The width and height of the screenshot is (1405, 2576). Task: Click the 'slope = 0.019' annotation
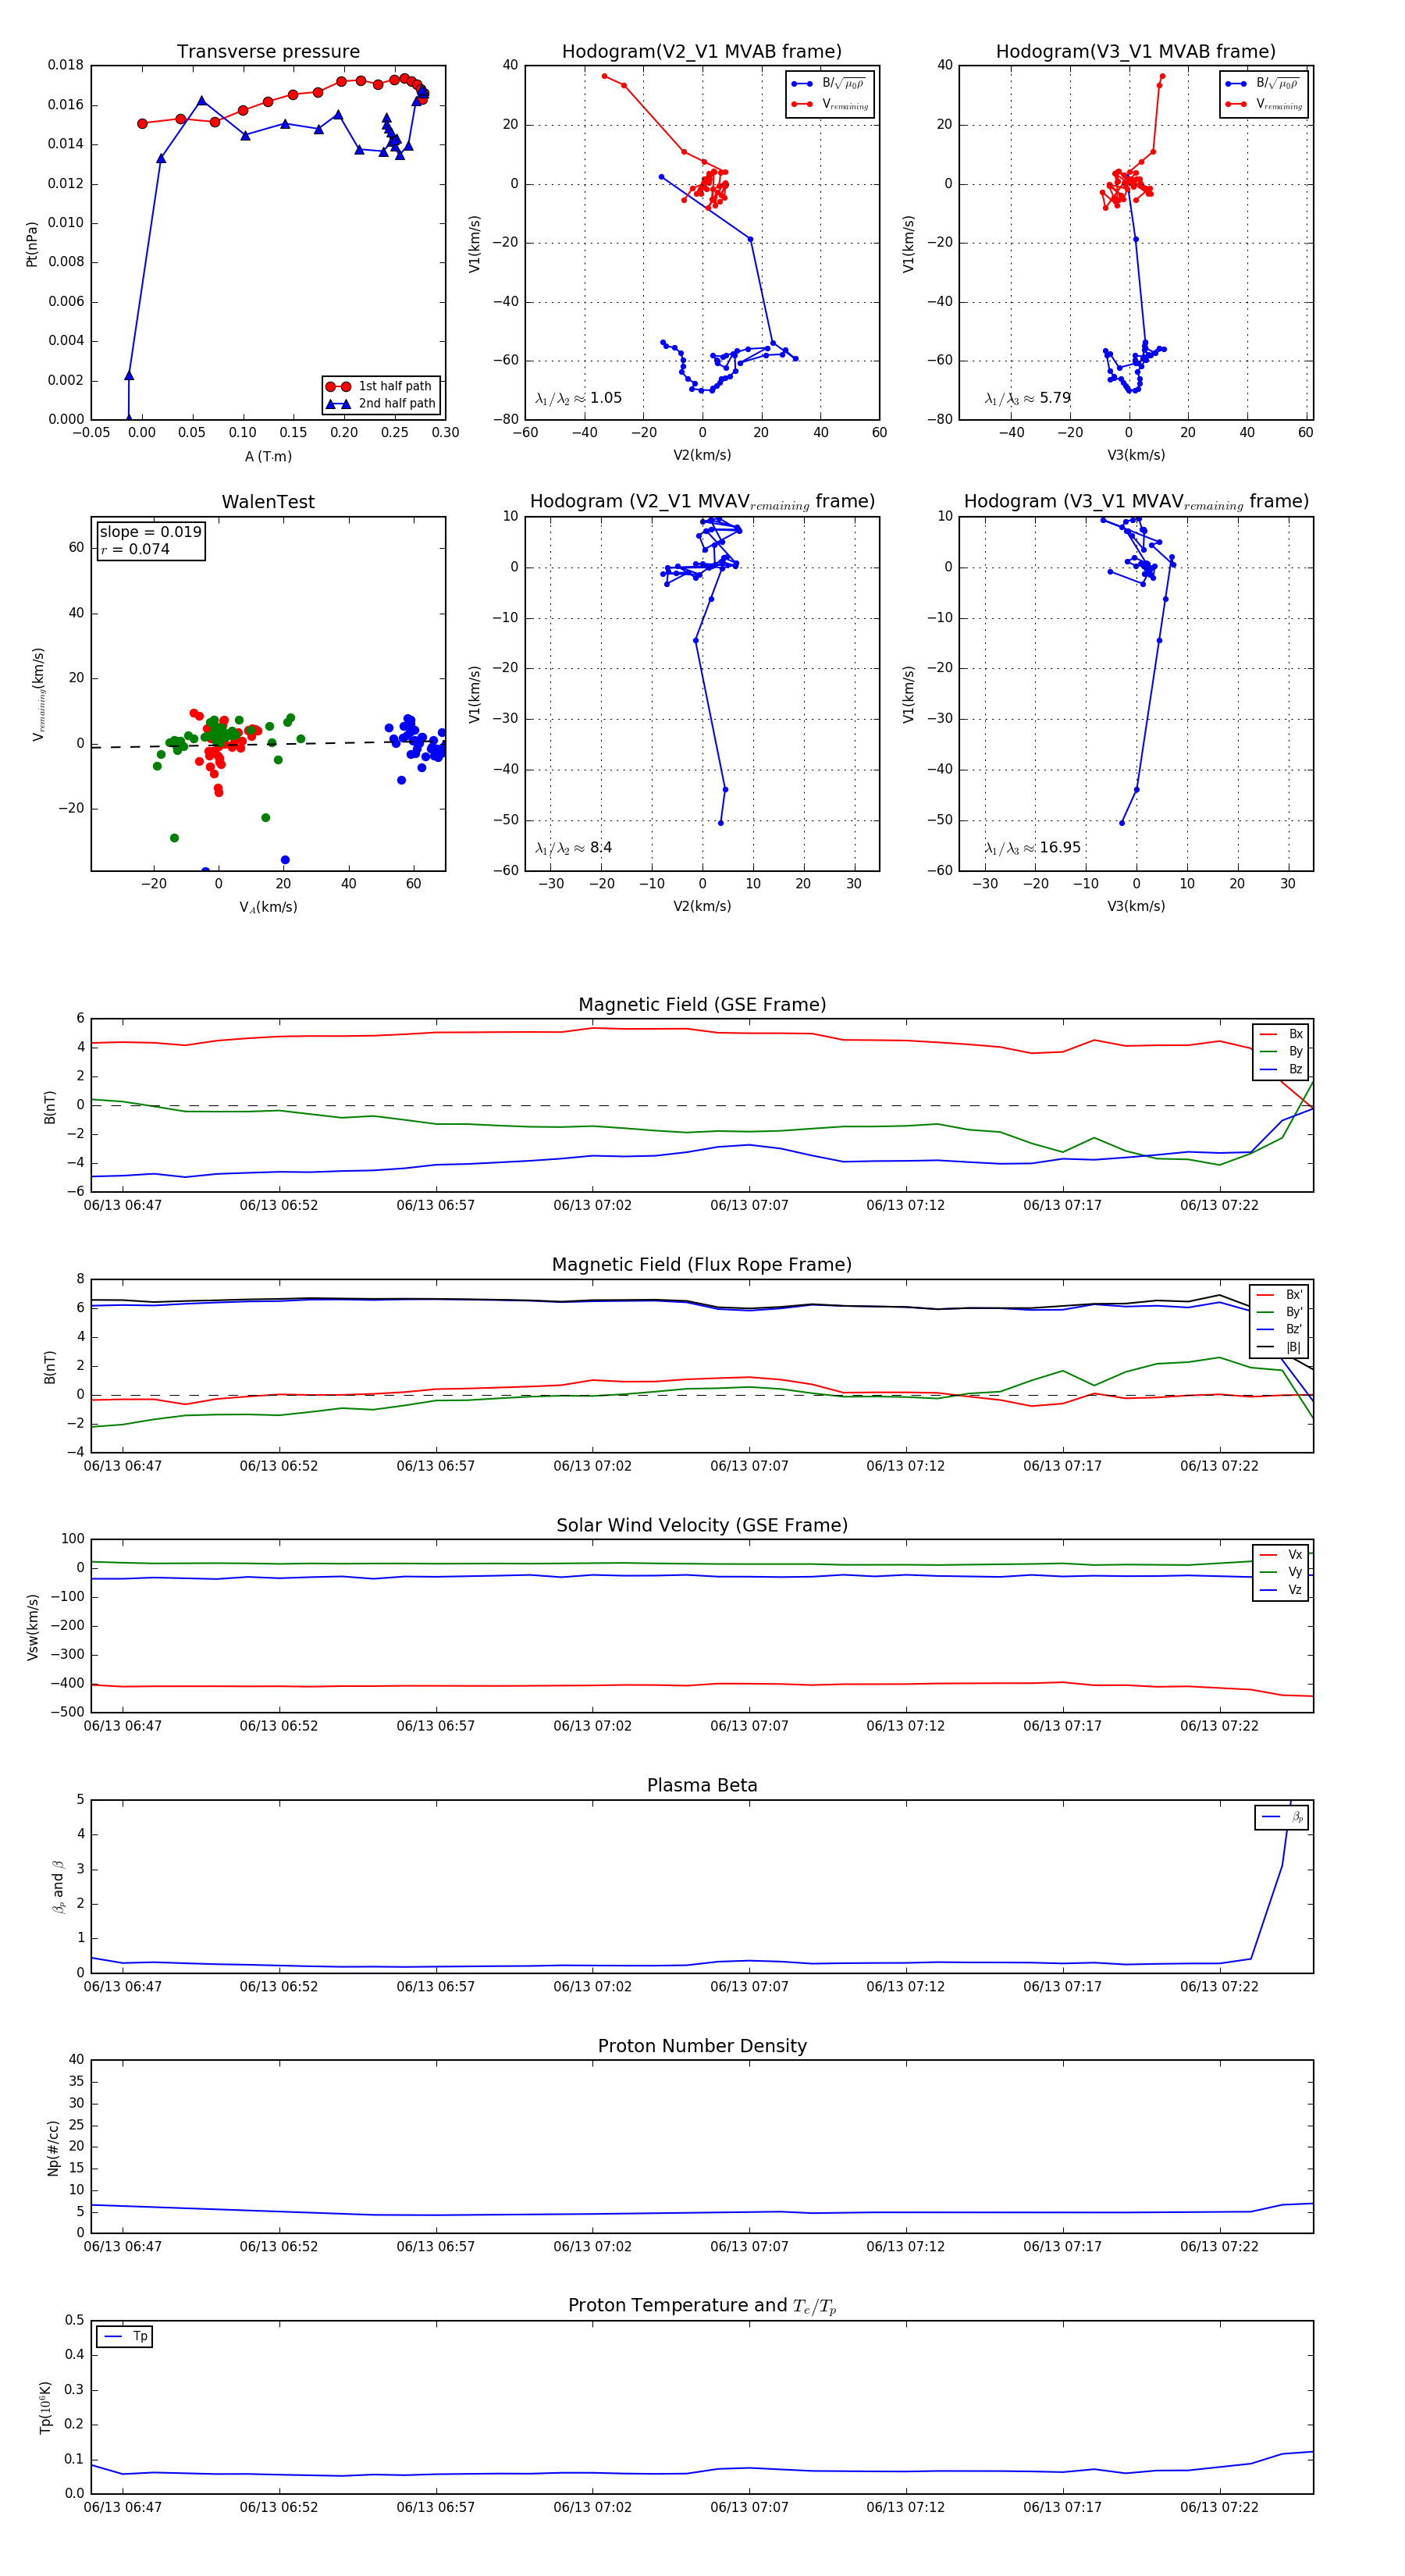coord(150,532)
